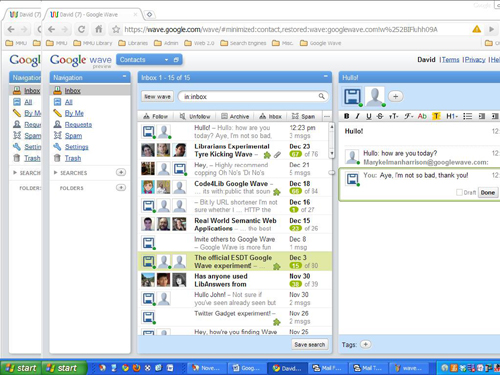Add a participant with the plus button
Screen dimensions: 500x375
click(395, 97)
